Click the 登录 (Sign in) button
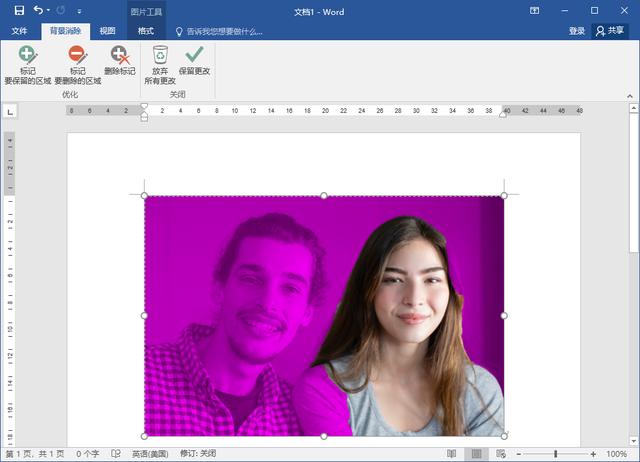This screenshot has height=462, width=640. [x=577, y=31]
